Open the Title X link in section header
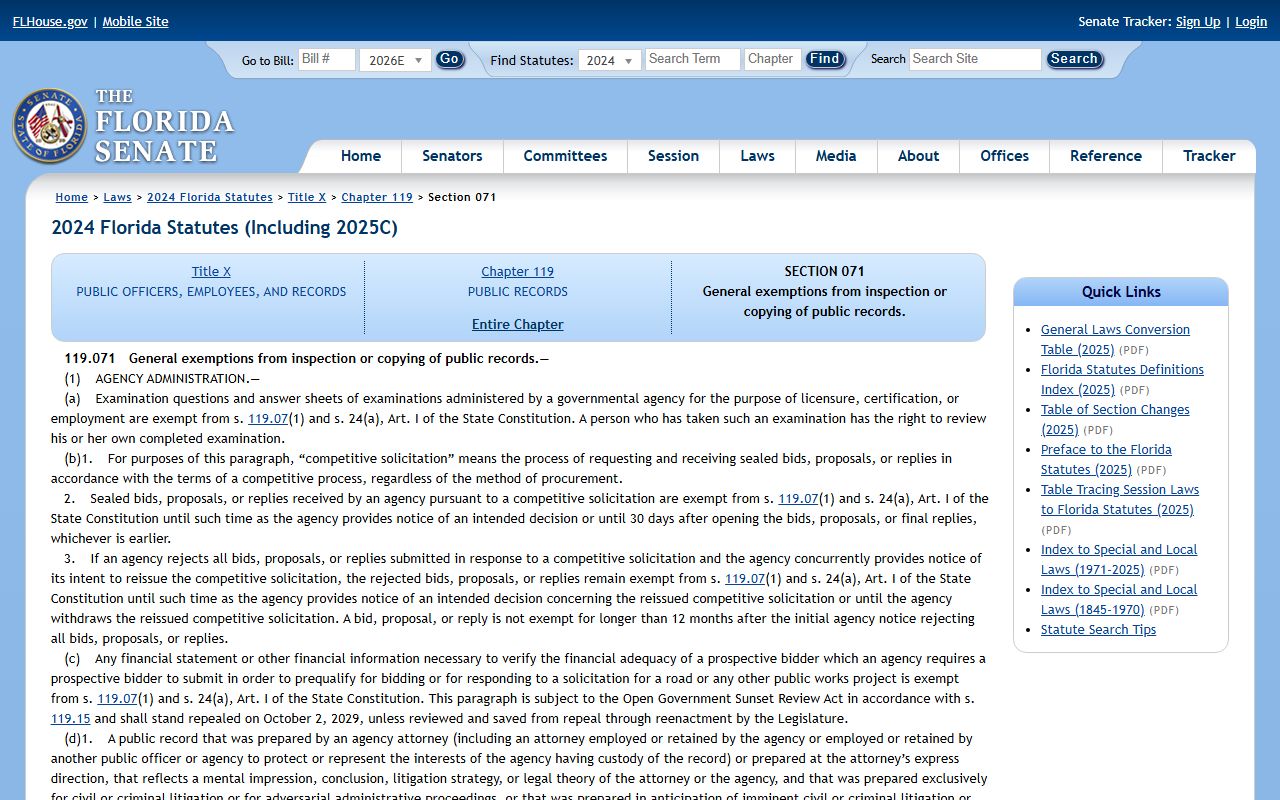Screen dimensions: 1280x800 211,271
